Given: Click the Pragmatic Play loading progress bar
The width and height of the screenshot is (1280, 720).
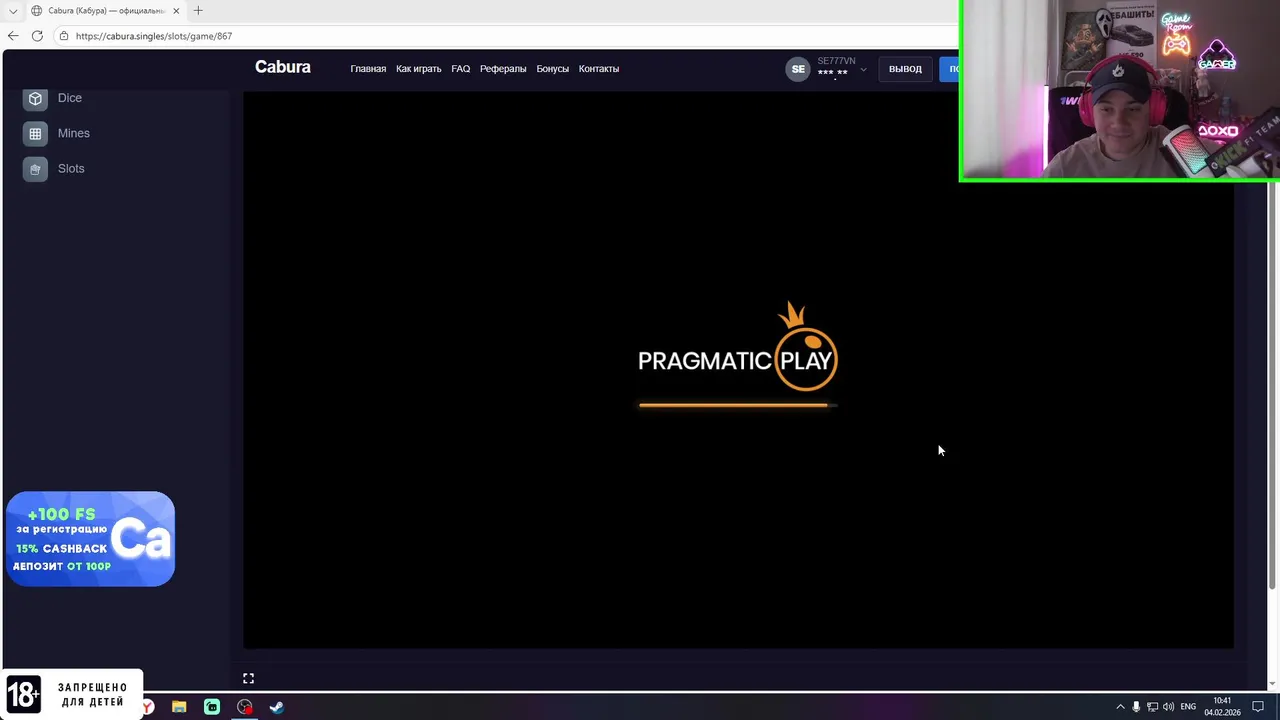Looking at the screenshot, I should 738,405.
